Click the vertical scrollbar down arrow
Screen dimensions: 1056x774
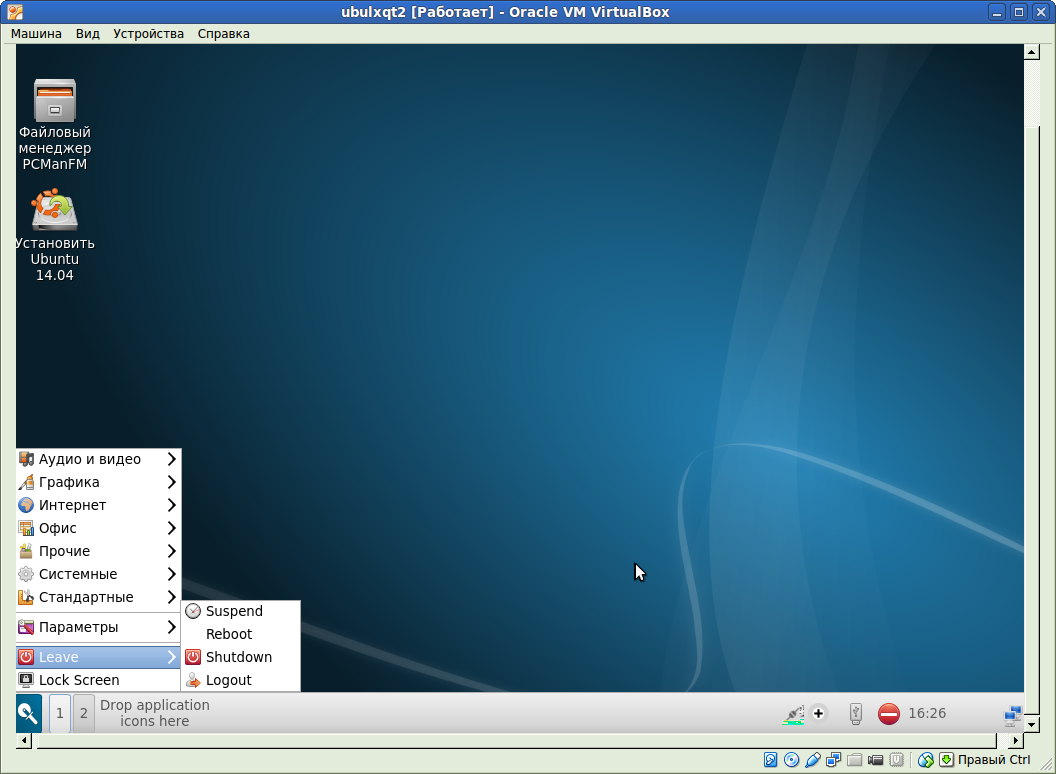tap(1032, 724)
